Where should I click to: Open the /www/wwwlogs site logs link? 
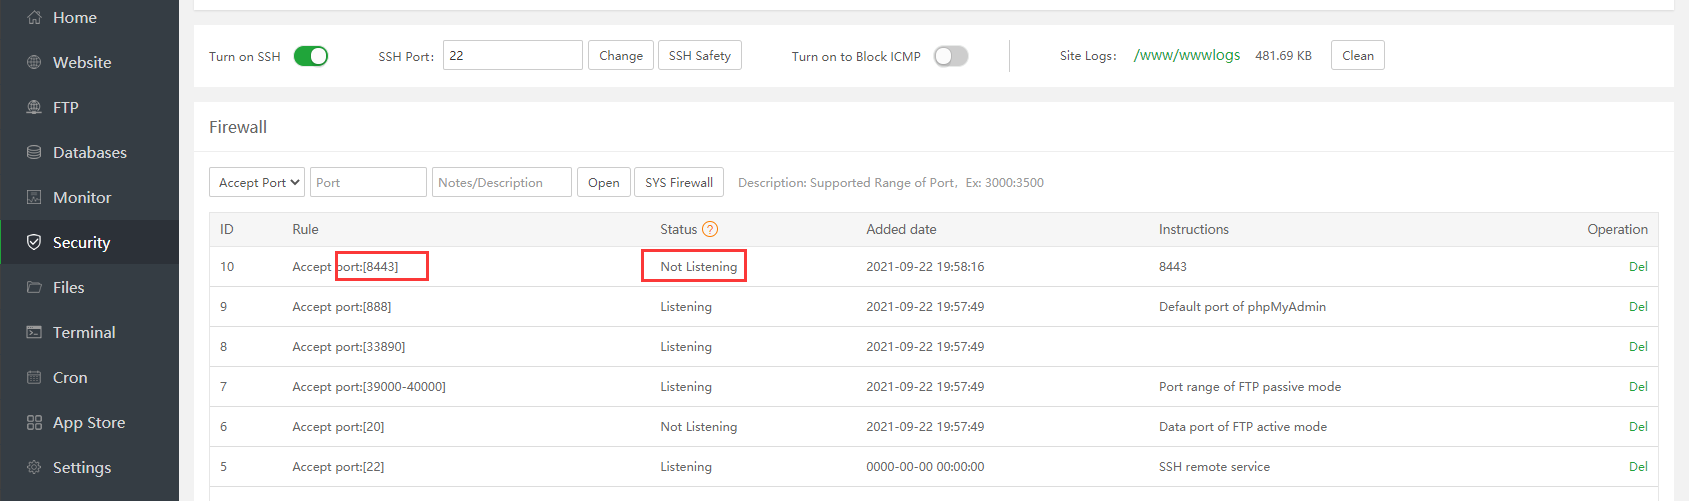tap(1186, 55)
